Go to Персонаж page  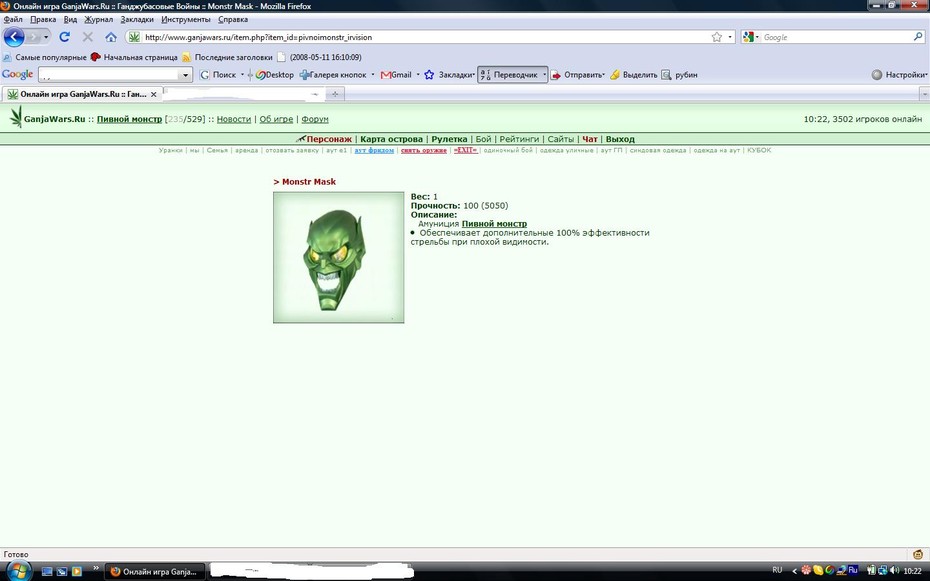(329, 139)
